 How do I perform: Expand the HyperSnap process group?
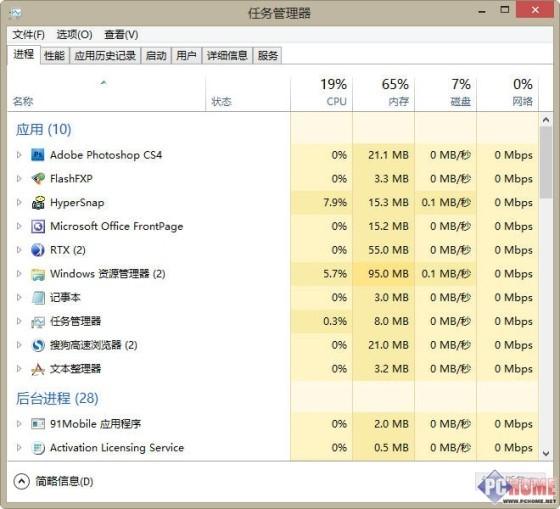(x=19, y=203)
